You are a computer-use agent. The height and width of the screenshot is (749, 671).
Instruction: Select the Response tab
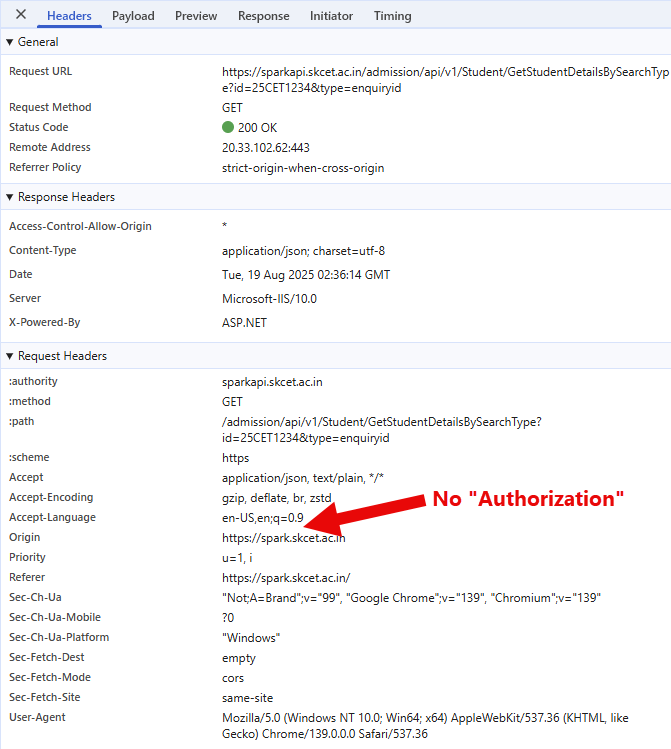tap(263, 16)
